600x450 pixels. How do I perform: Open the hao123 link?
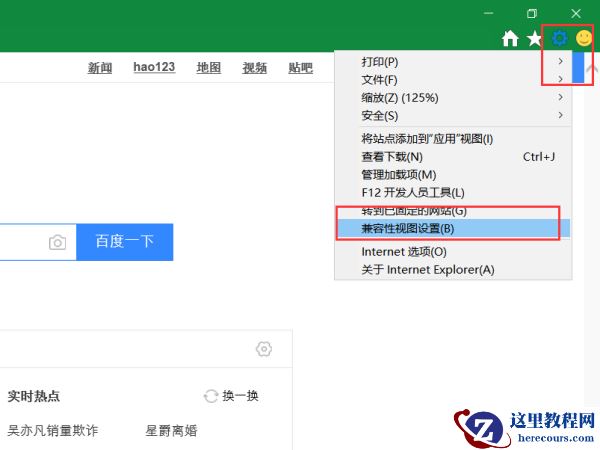[154, 67]
